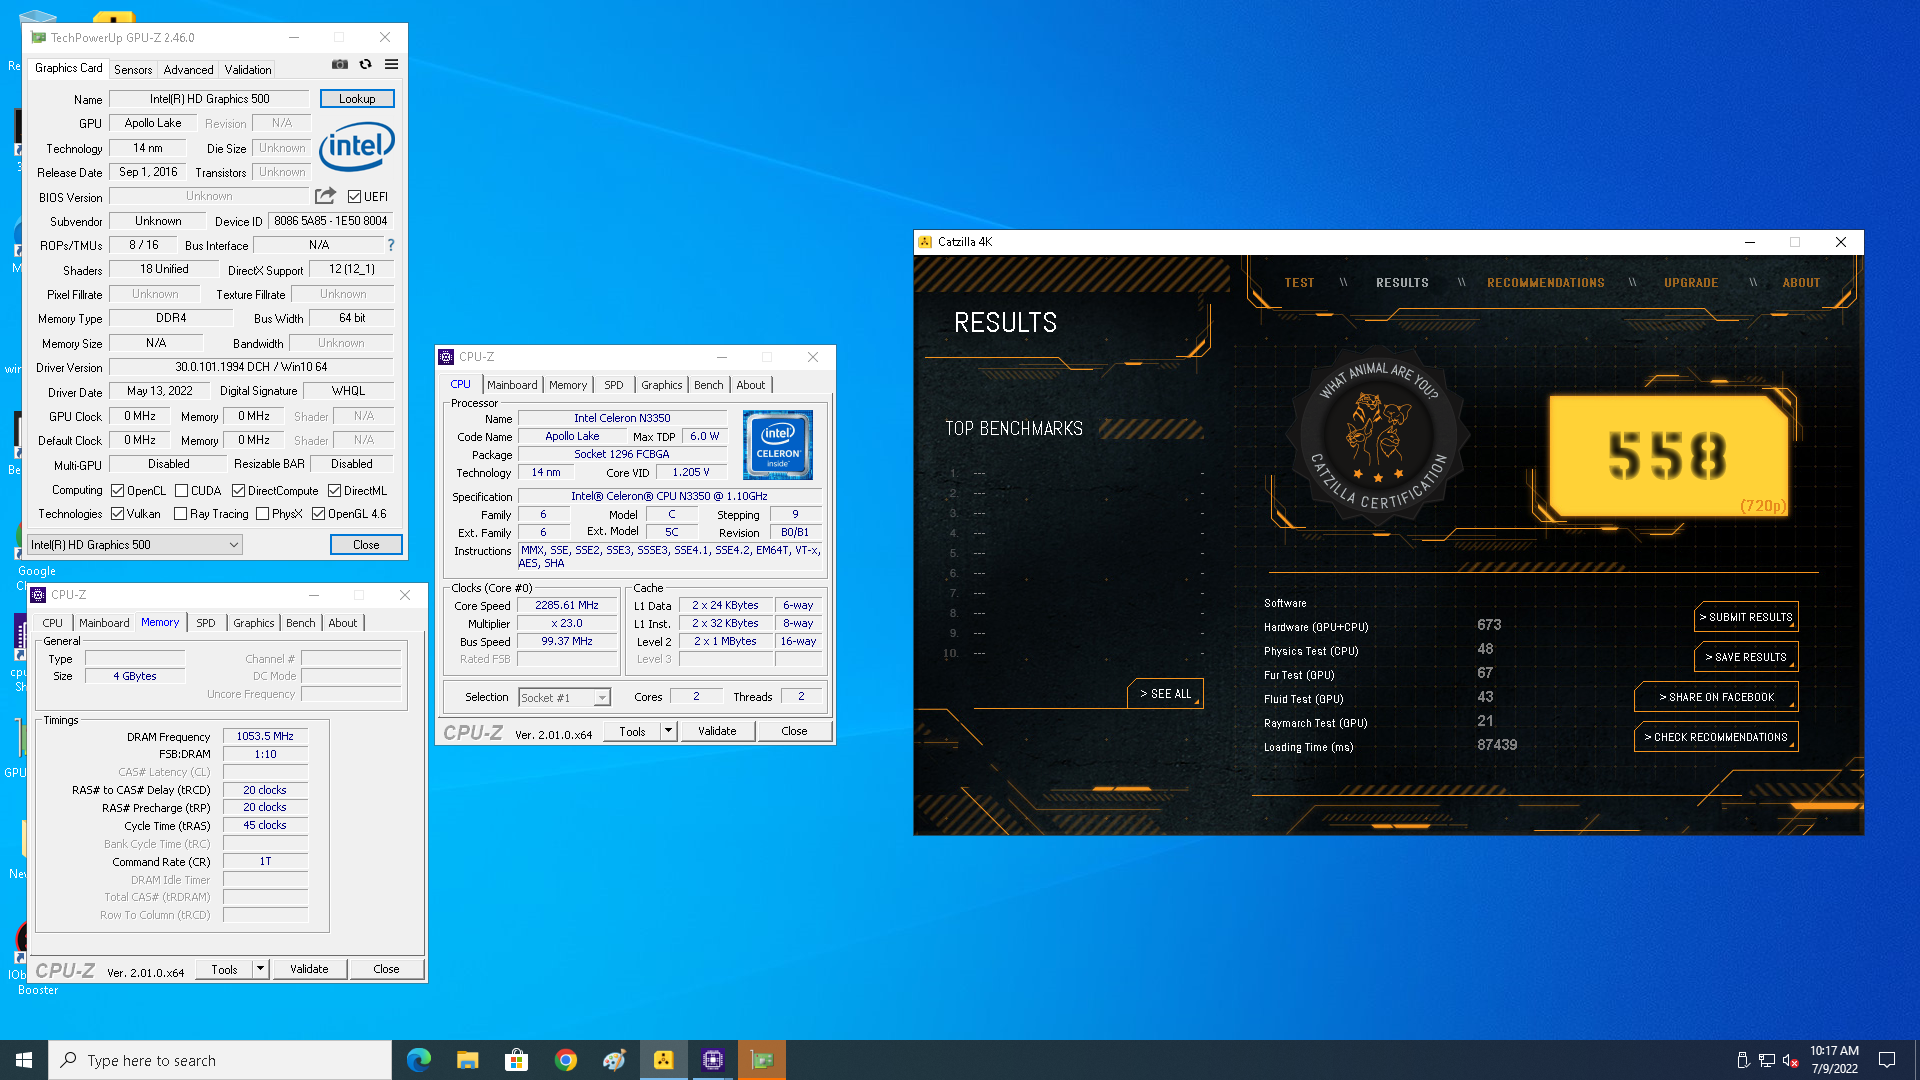
Task: Click CHECK RECOMMENDATIONS button
Action: 1716,737
